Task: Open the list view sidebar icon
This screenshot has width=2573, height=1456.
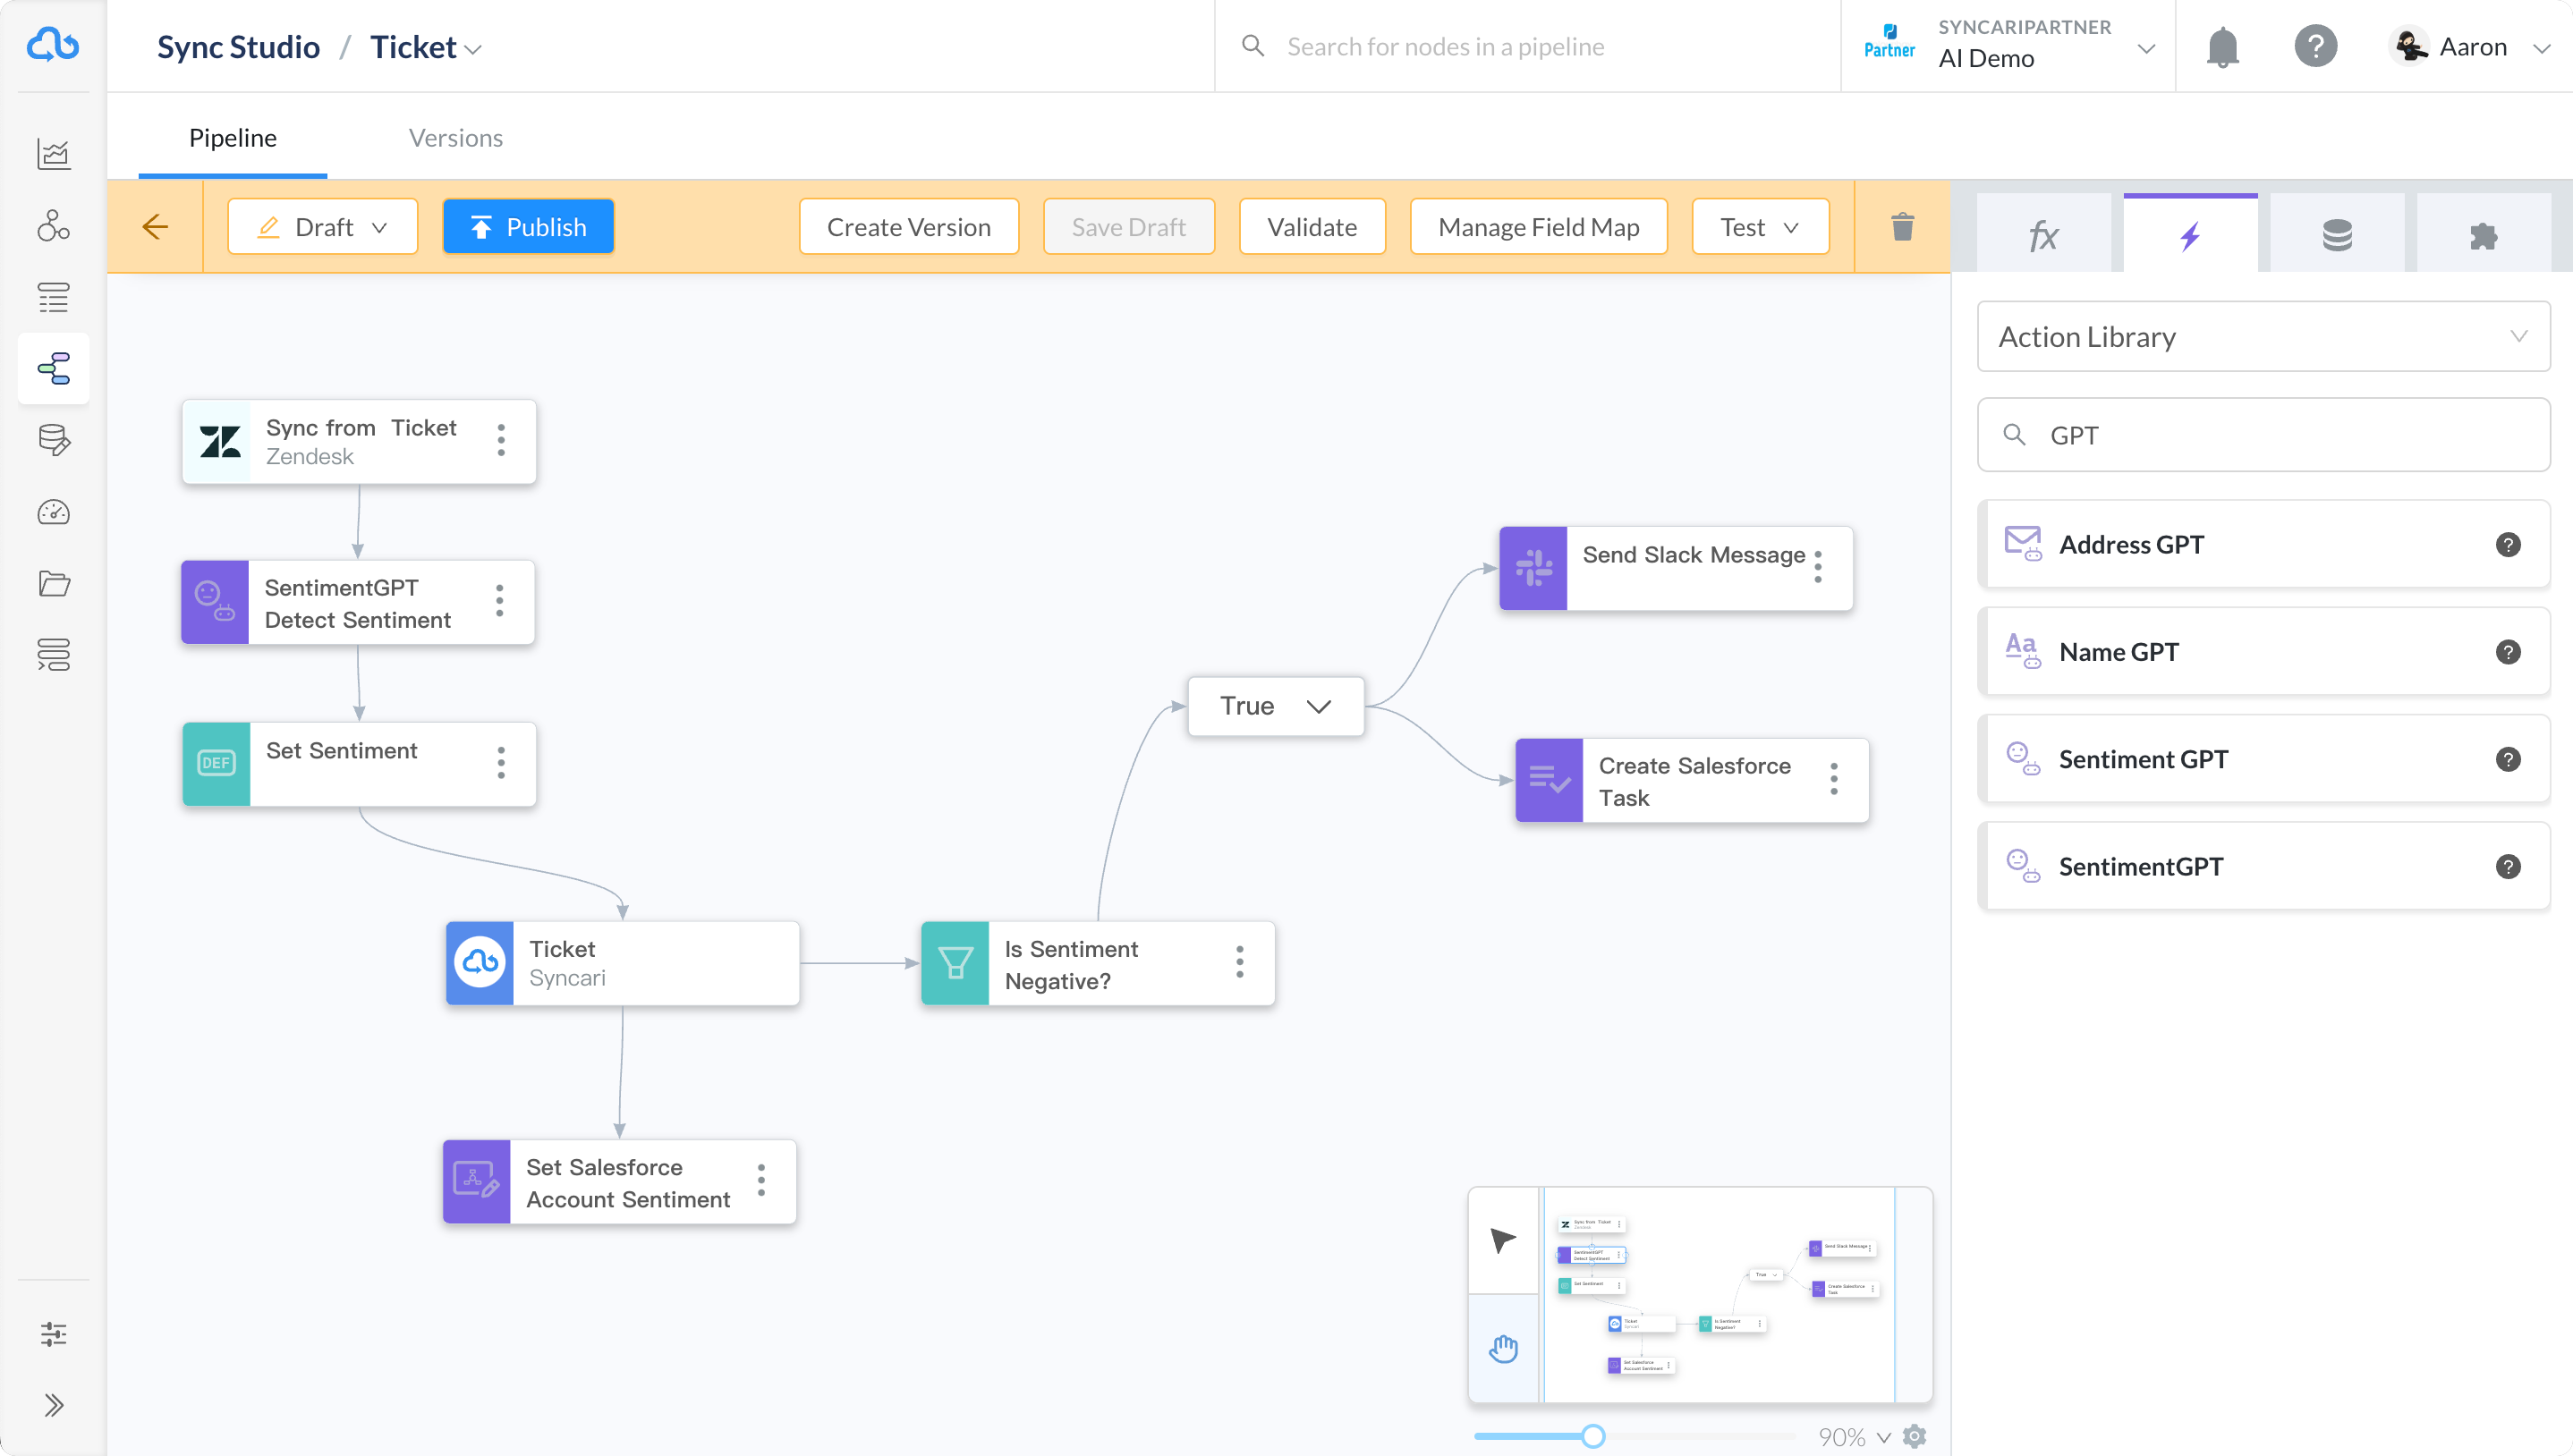Action: (54, 297)
